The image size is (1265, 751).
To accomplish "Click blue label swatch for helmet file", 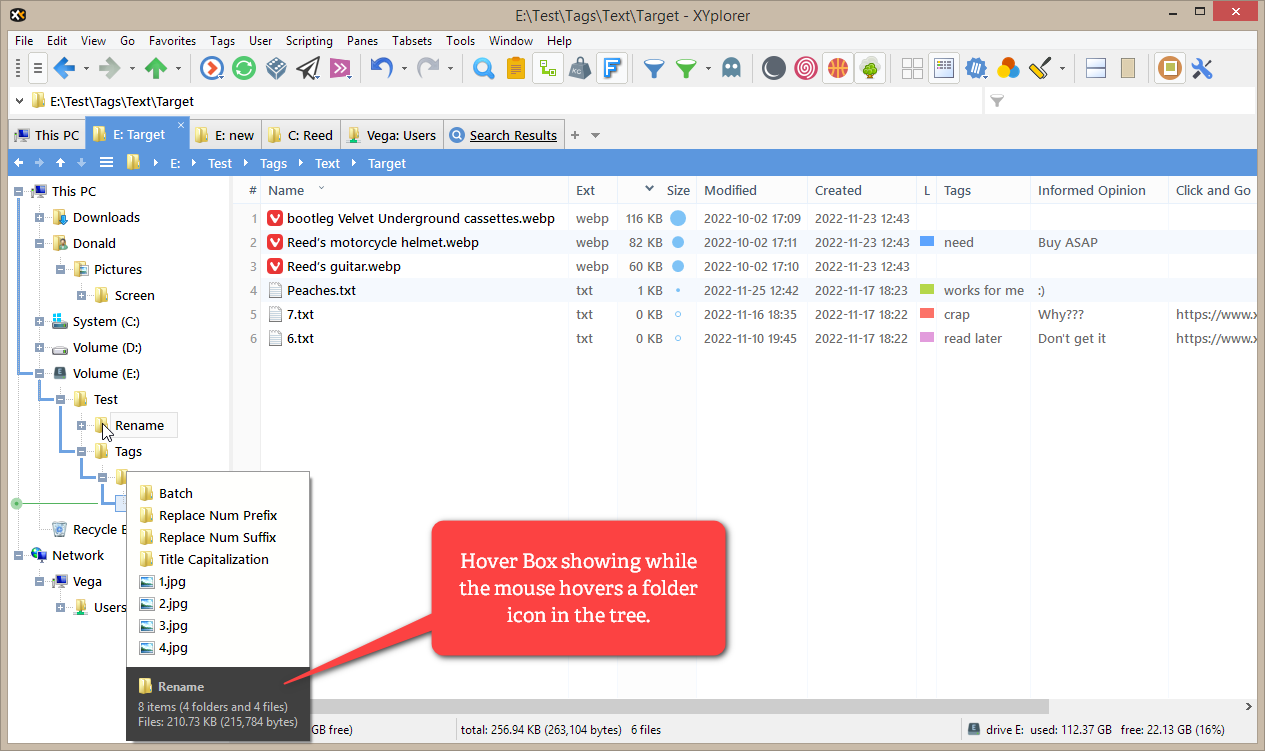I will 926,242.
